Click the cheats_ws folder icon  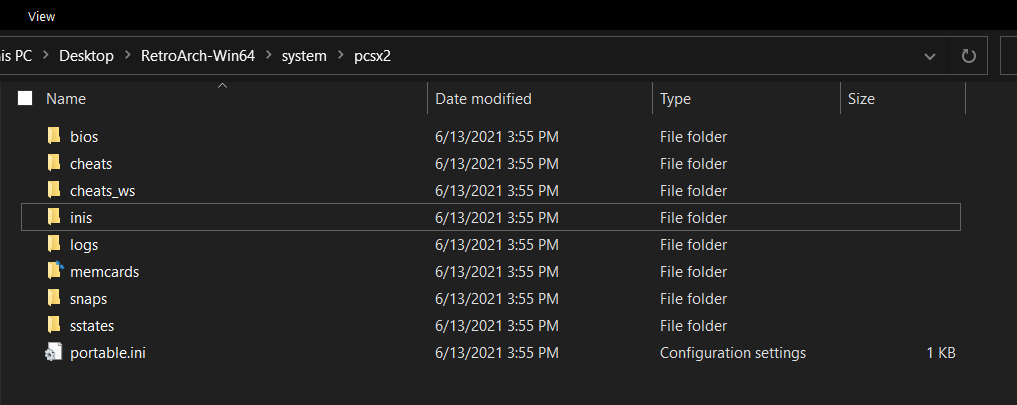[54, 190]
